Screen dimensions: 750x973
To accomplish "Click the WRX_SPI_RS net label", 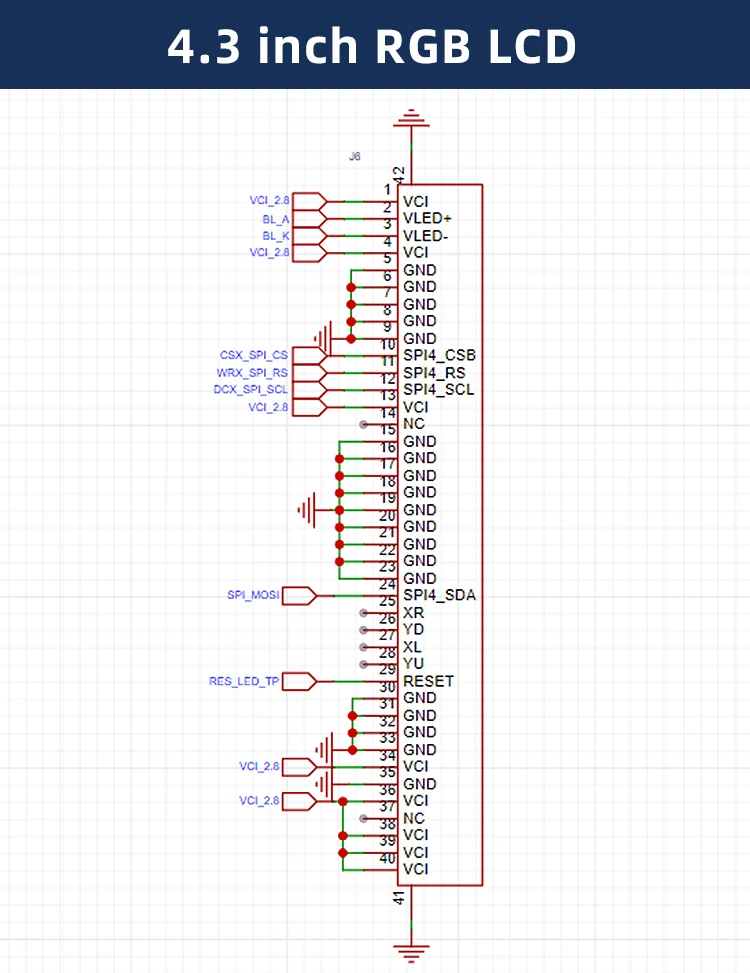I will 252,372.
